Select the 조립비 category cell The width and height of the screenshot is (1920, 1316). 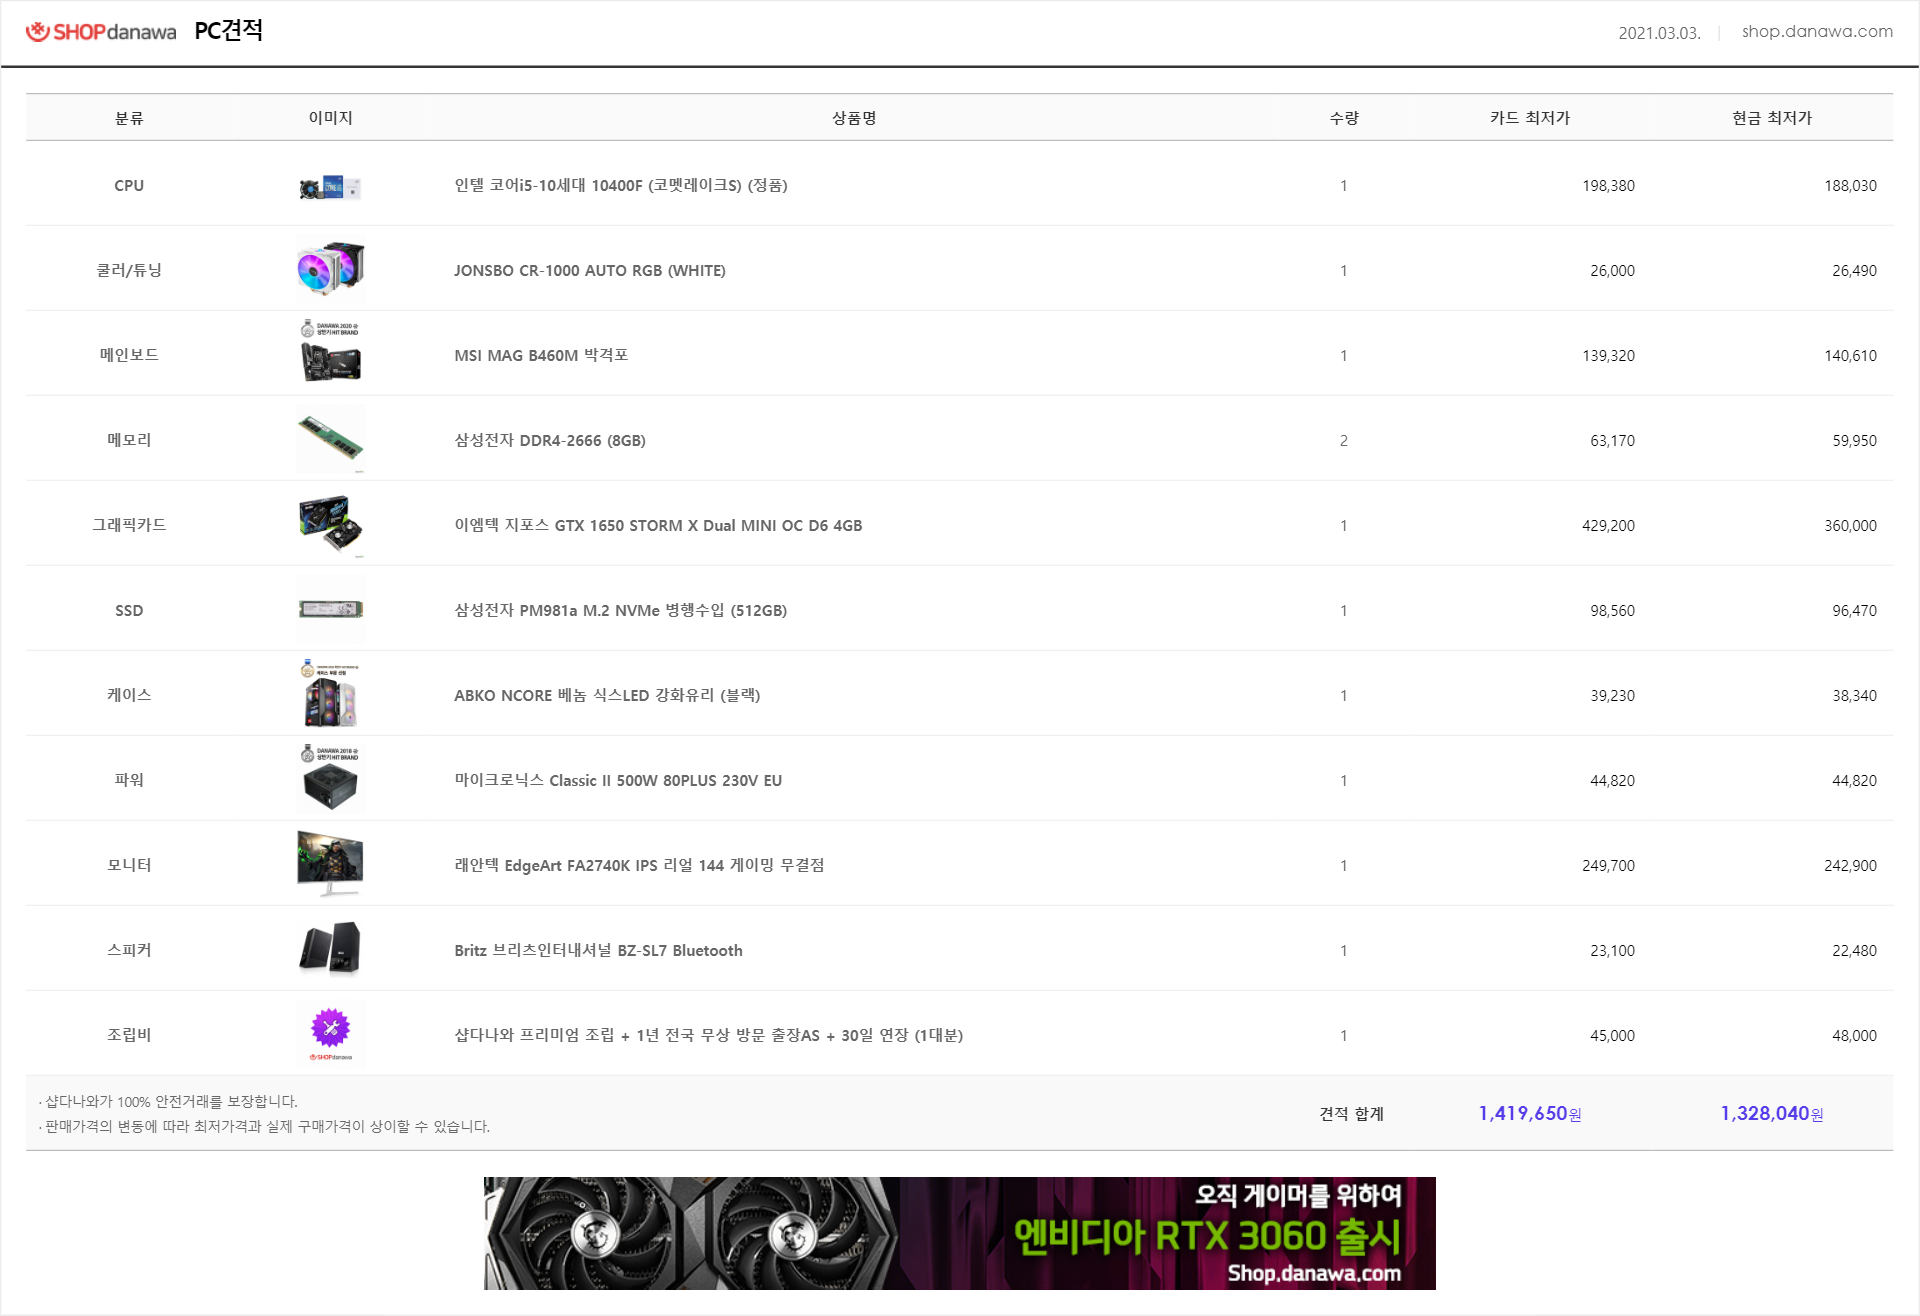pyautogui.click(x=129, y=1036)
